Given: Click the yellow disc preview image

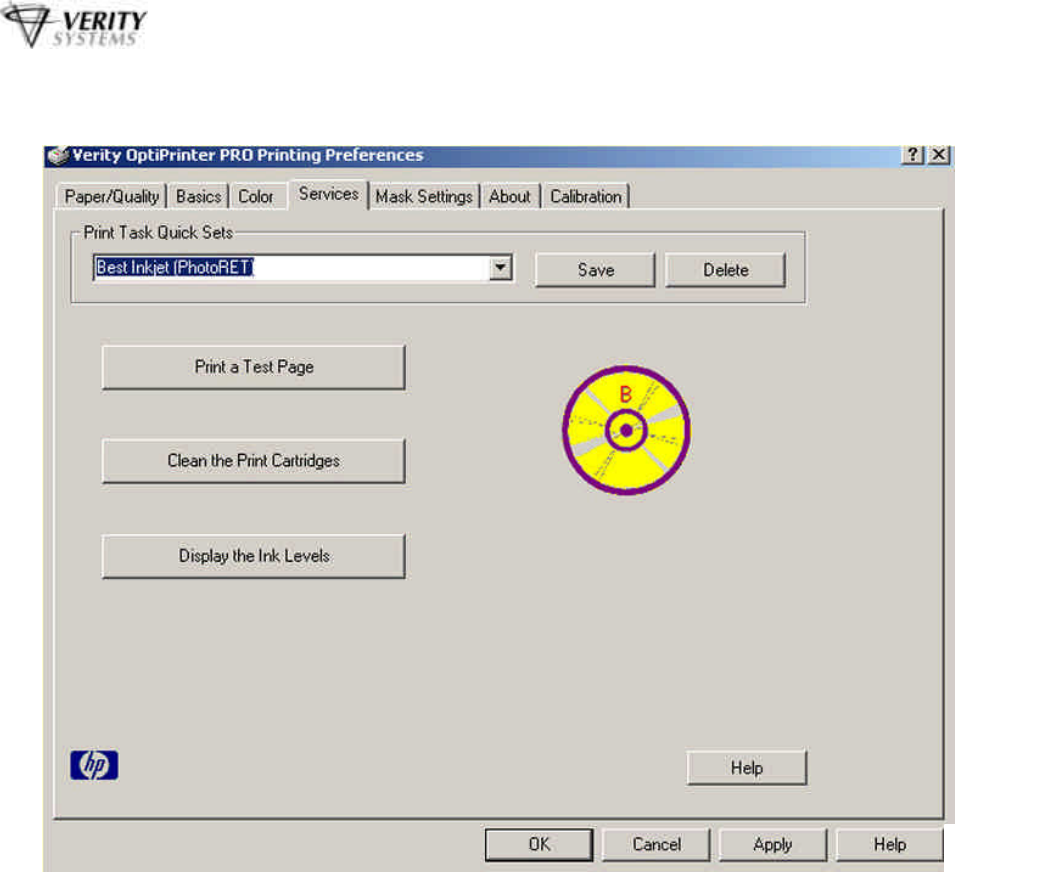Looking at the screenshot, I should (x=626, y=430).
